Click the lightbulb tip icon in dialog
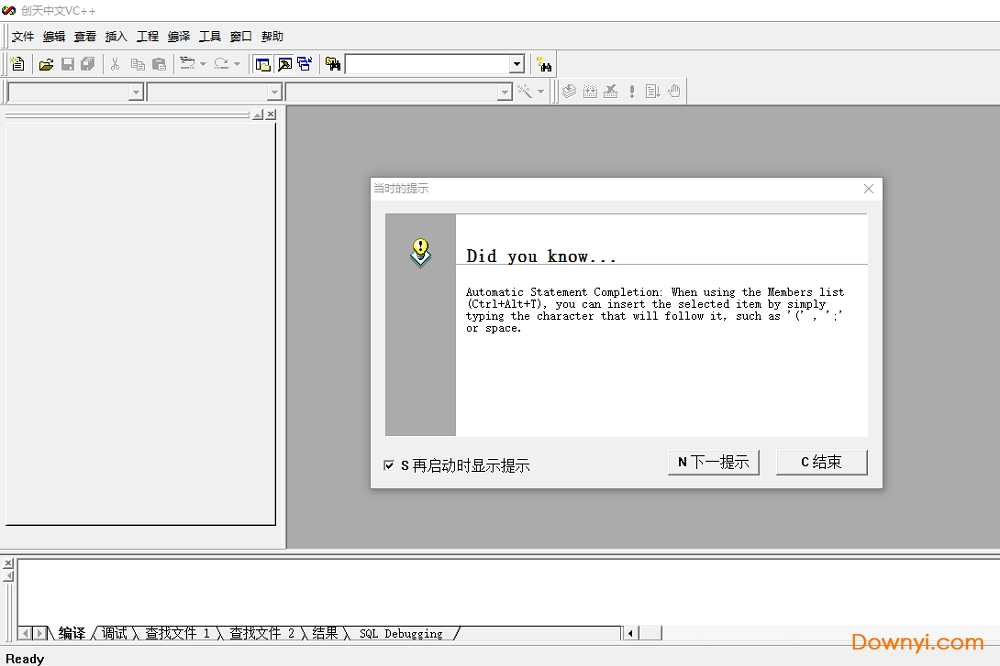1000x666 pixels. pyautogui.click(x=420, y=251)
